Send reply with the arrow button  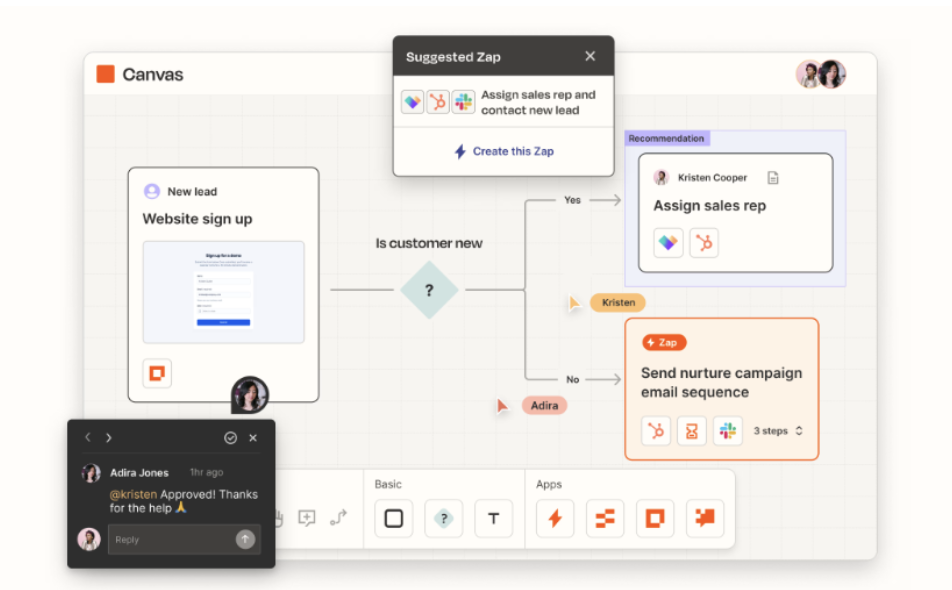(245, 539)
